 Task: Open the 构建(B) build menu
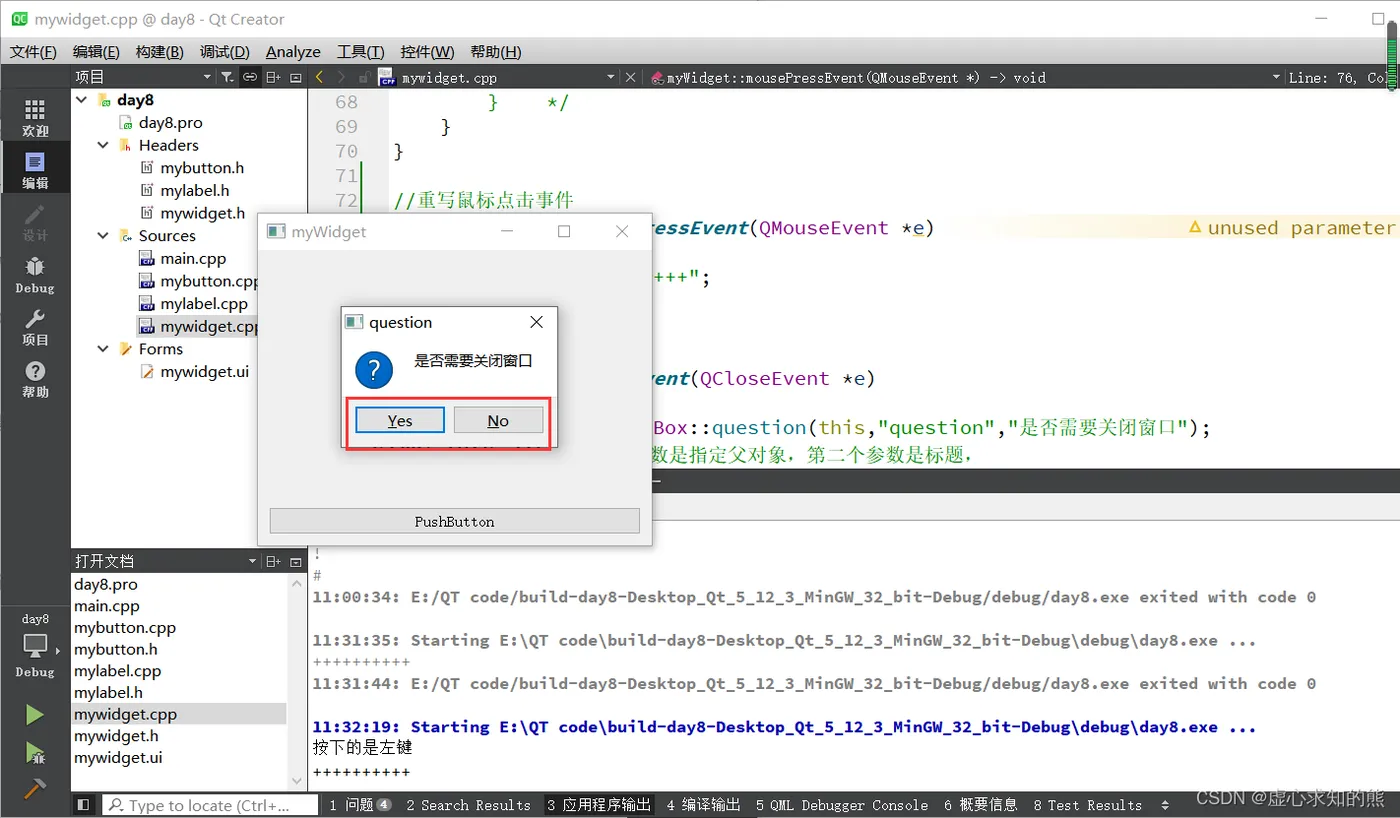click(x=159, y=52)
